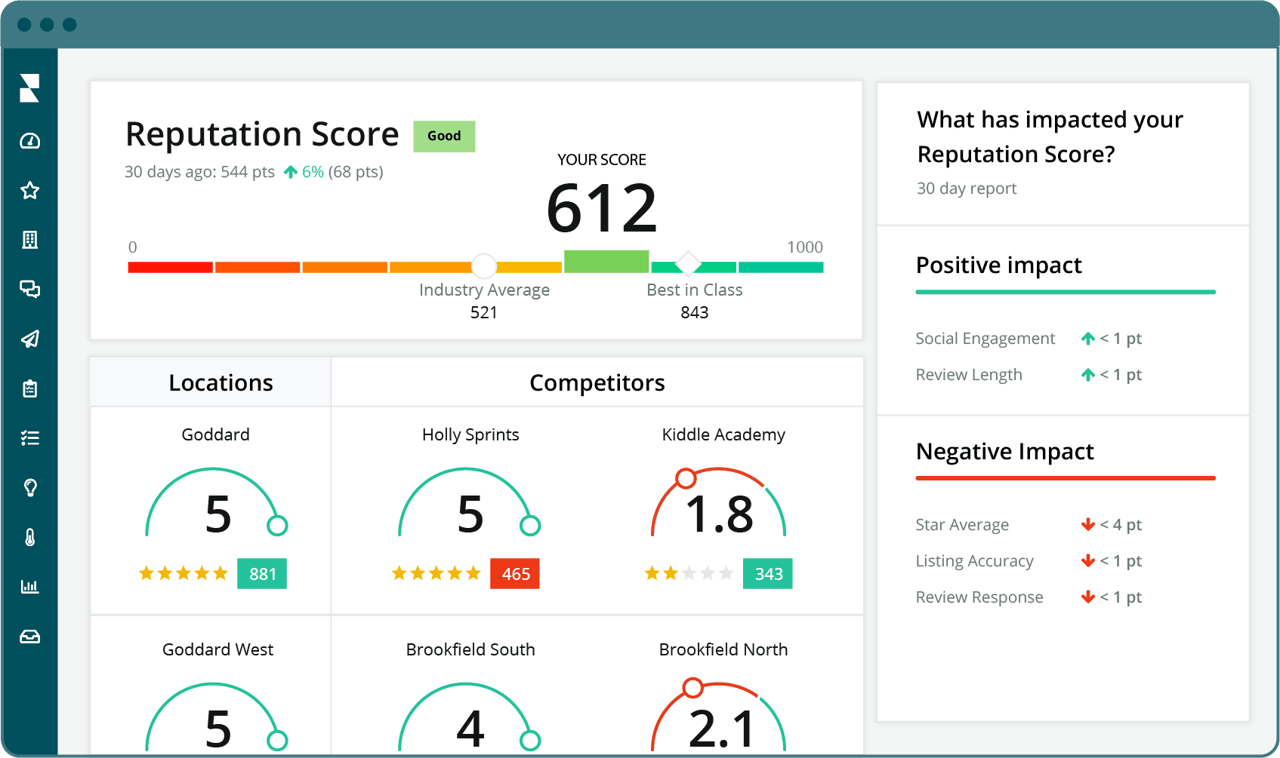The width and height of the screenshot is (1280, 758).
Task: Click the green Good status badge
Action: coord(444,136)
